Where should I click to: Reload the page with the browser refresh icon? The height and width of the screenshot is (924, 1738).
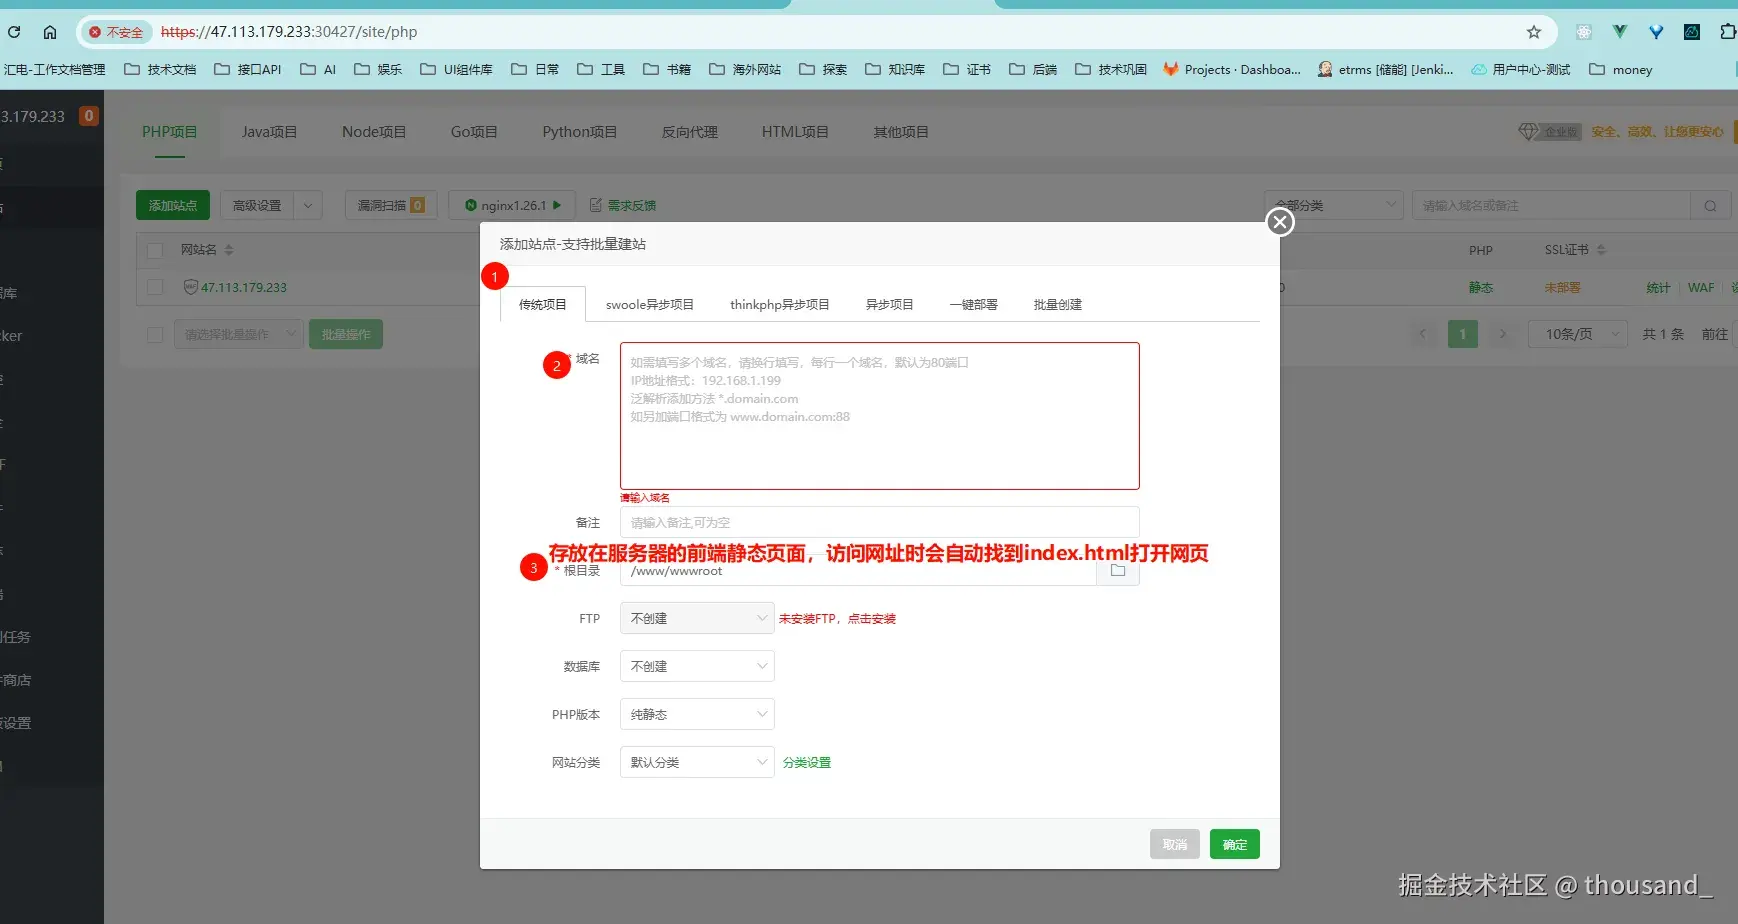[14, 32]
